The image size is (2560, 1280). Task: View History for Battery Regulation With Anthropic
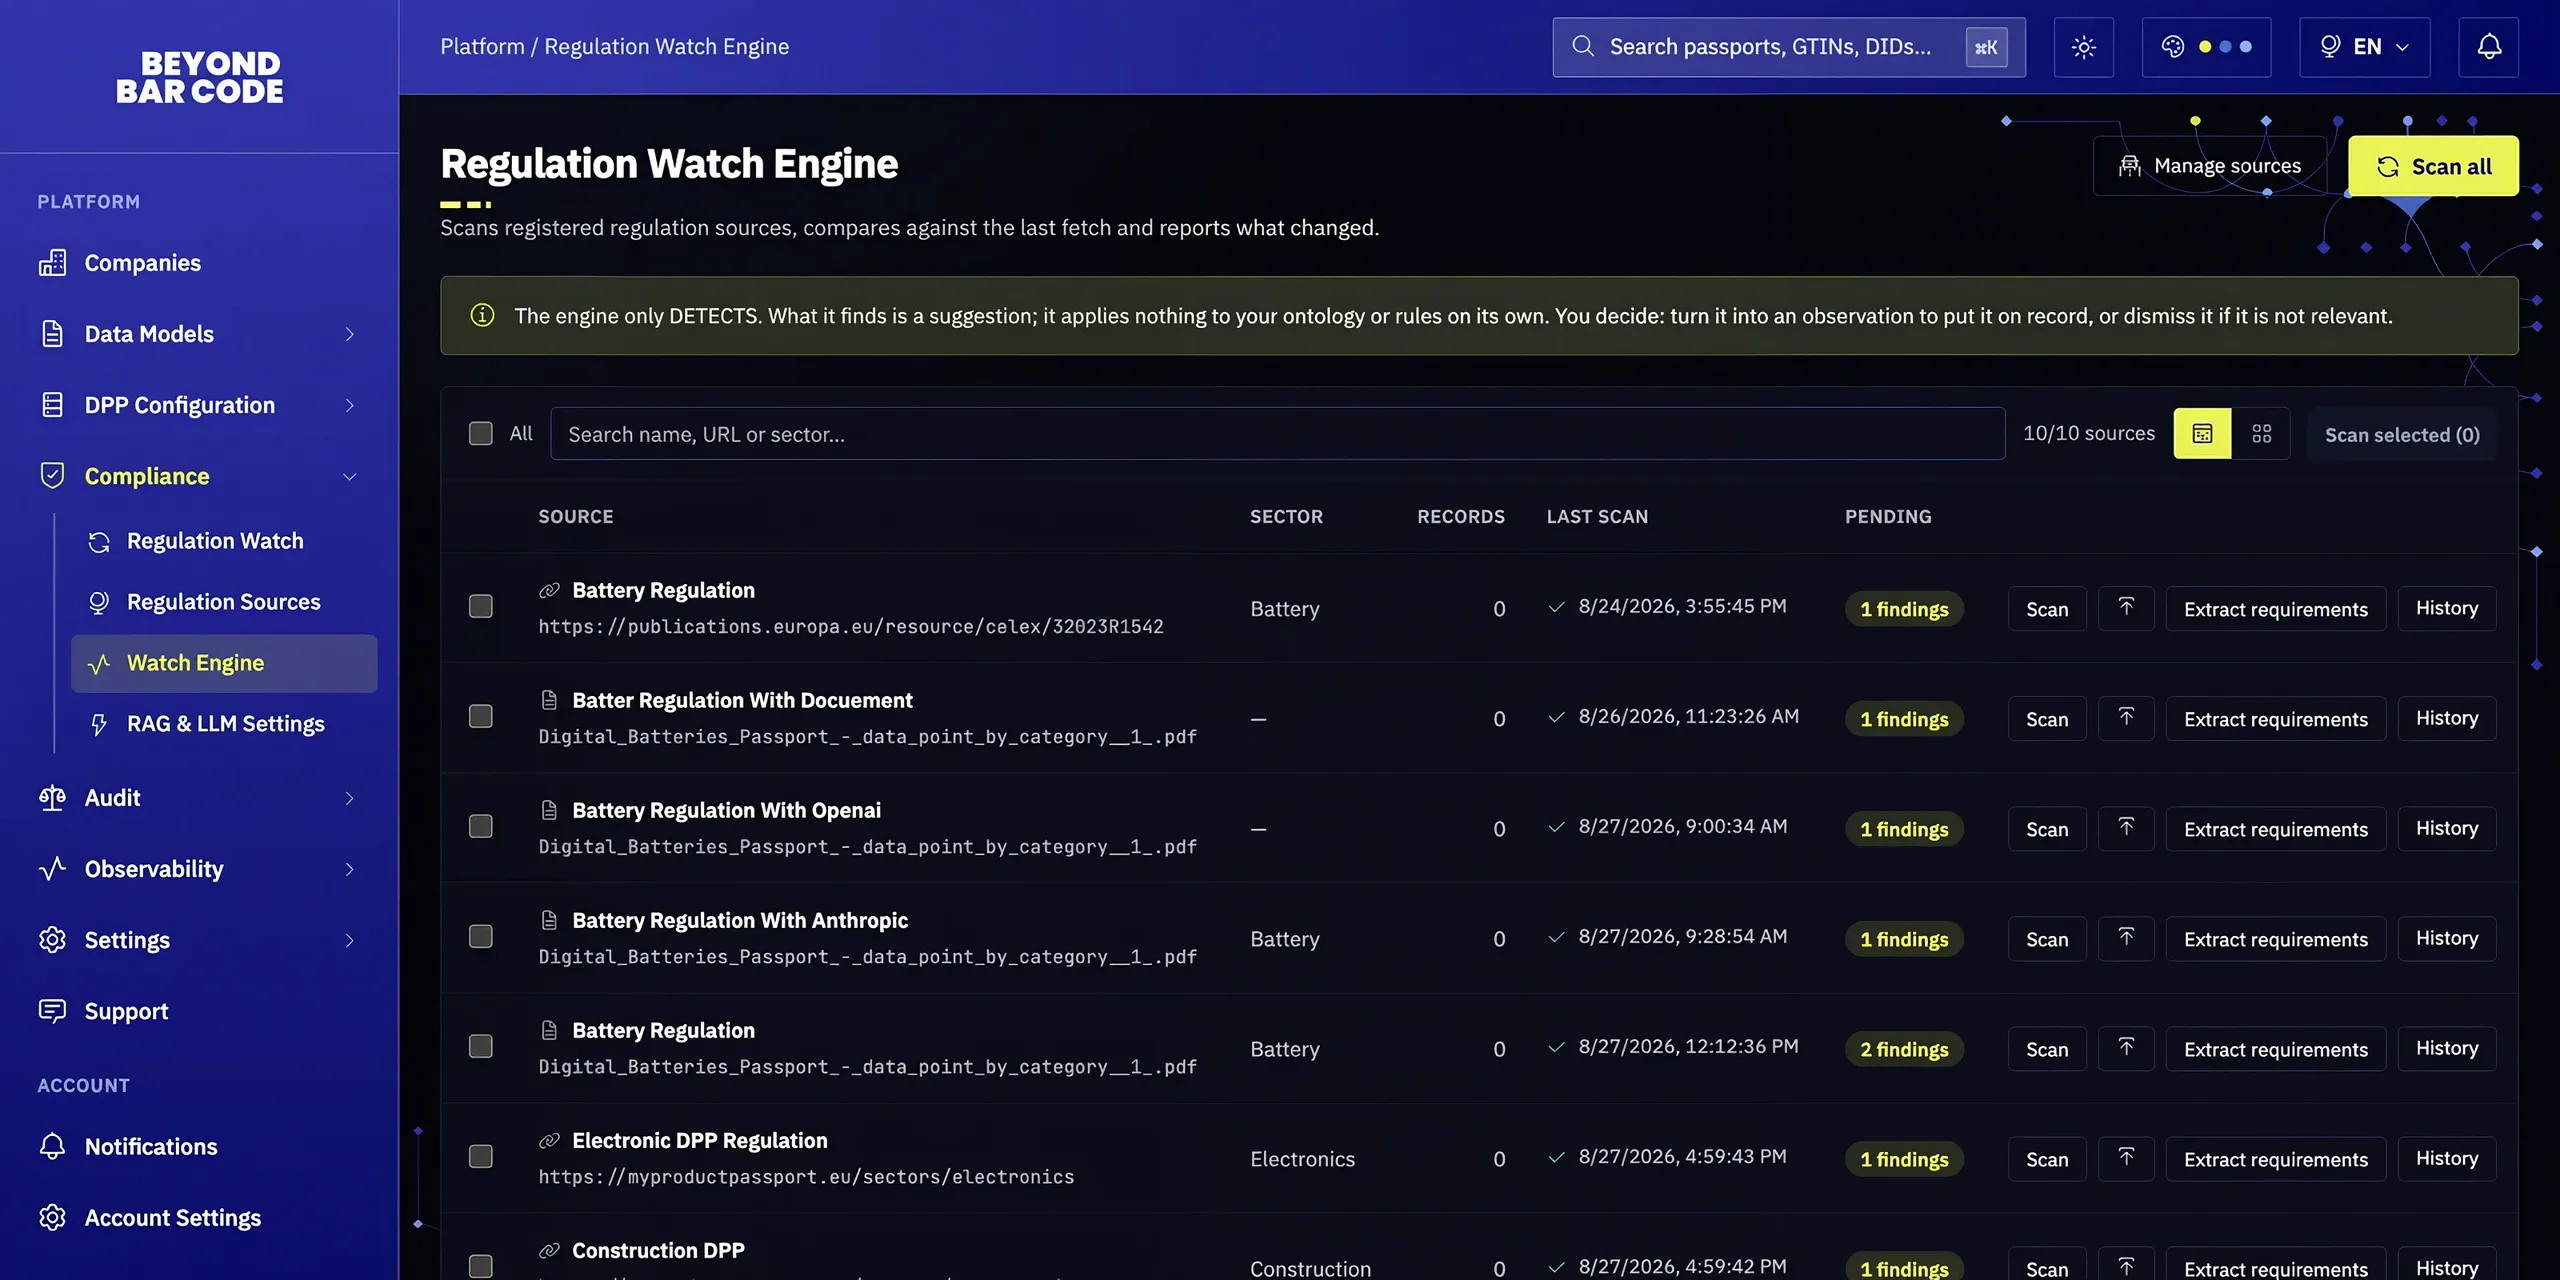2447,938
